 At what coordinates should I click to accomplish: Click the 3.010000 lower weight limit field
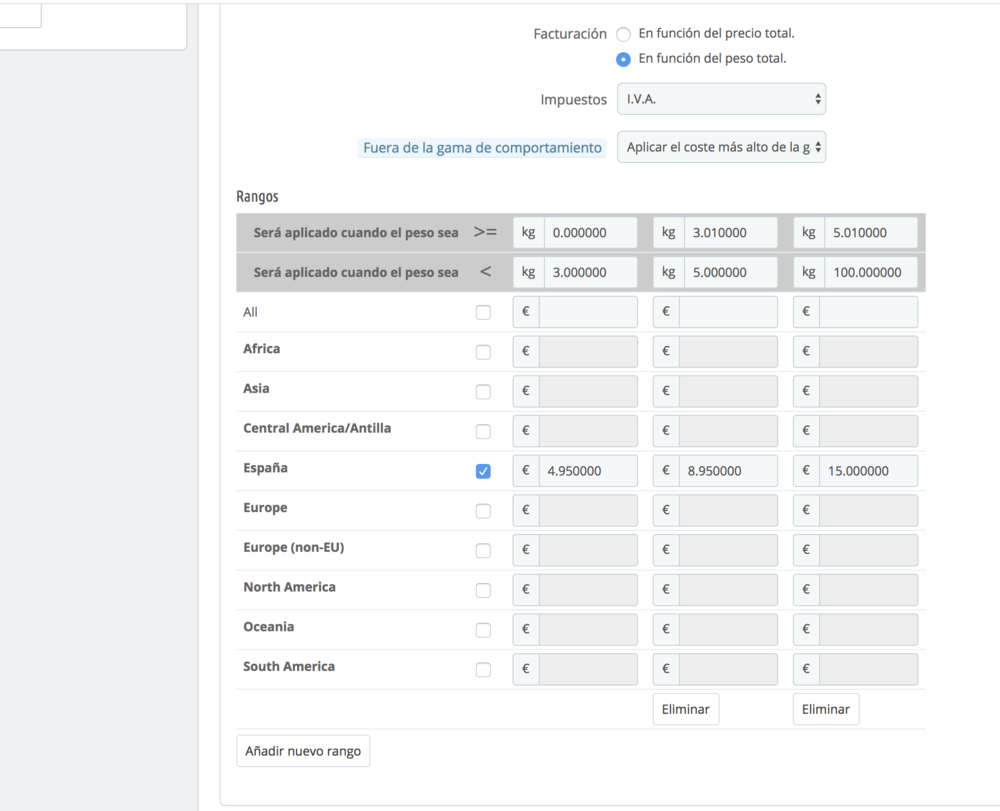[727, 233]
